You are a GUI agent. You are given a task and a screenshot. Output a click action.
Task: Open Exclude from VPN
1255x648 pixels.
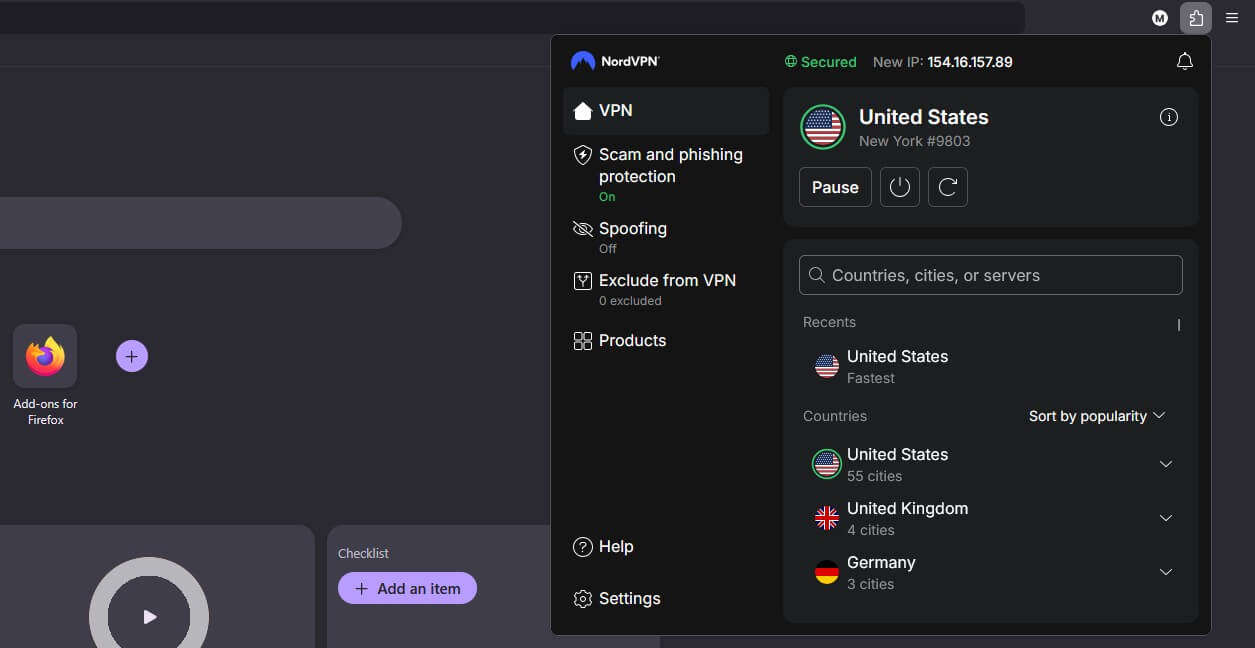665,289
